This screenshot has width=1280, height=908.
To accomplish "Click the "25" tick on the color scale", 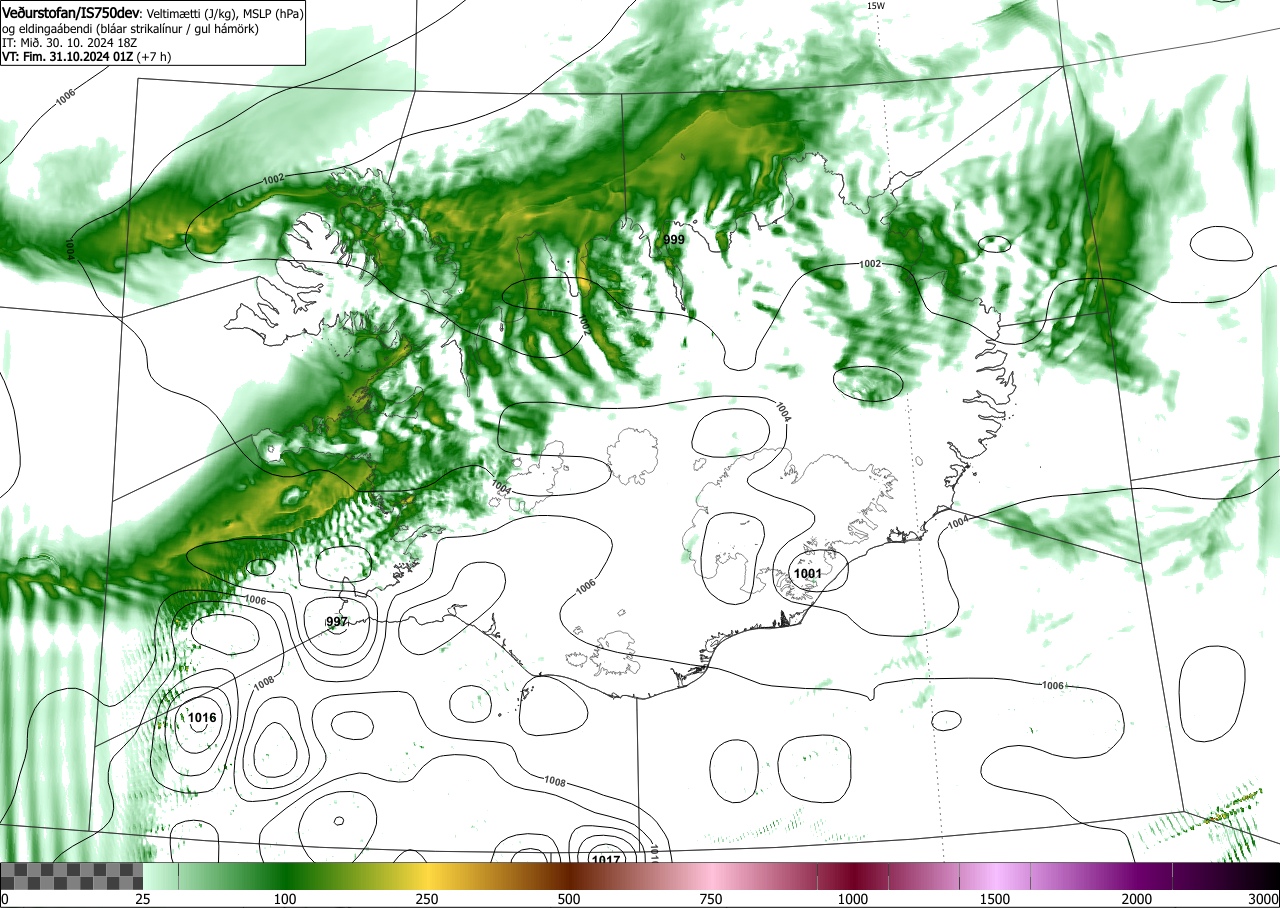I will [143, 899].
